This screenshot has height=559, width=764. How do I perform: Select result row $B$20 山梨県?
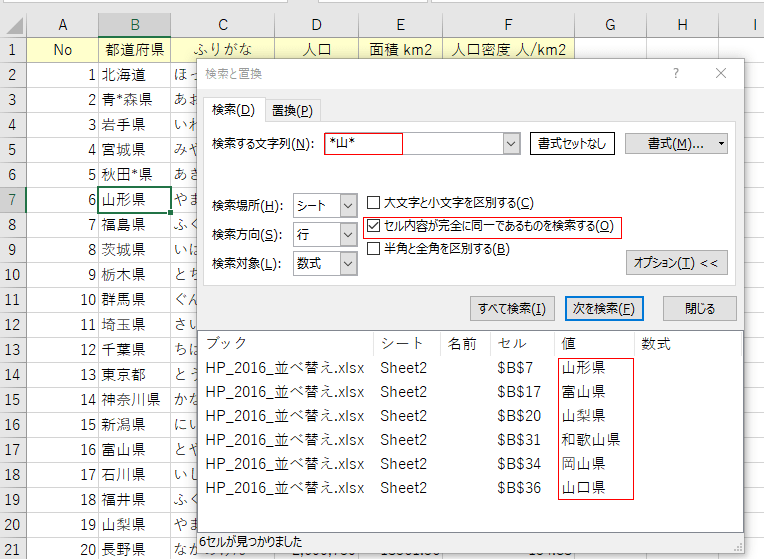pyautogui.click(x=470, y=416)
